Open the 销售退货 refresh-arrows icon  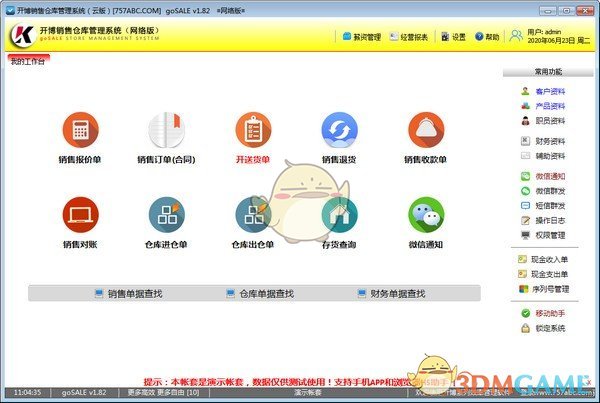click(x=339, y=130)
